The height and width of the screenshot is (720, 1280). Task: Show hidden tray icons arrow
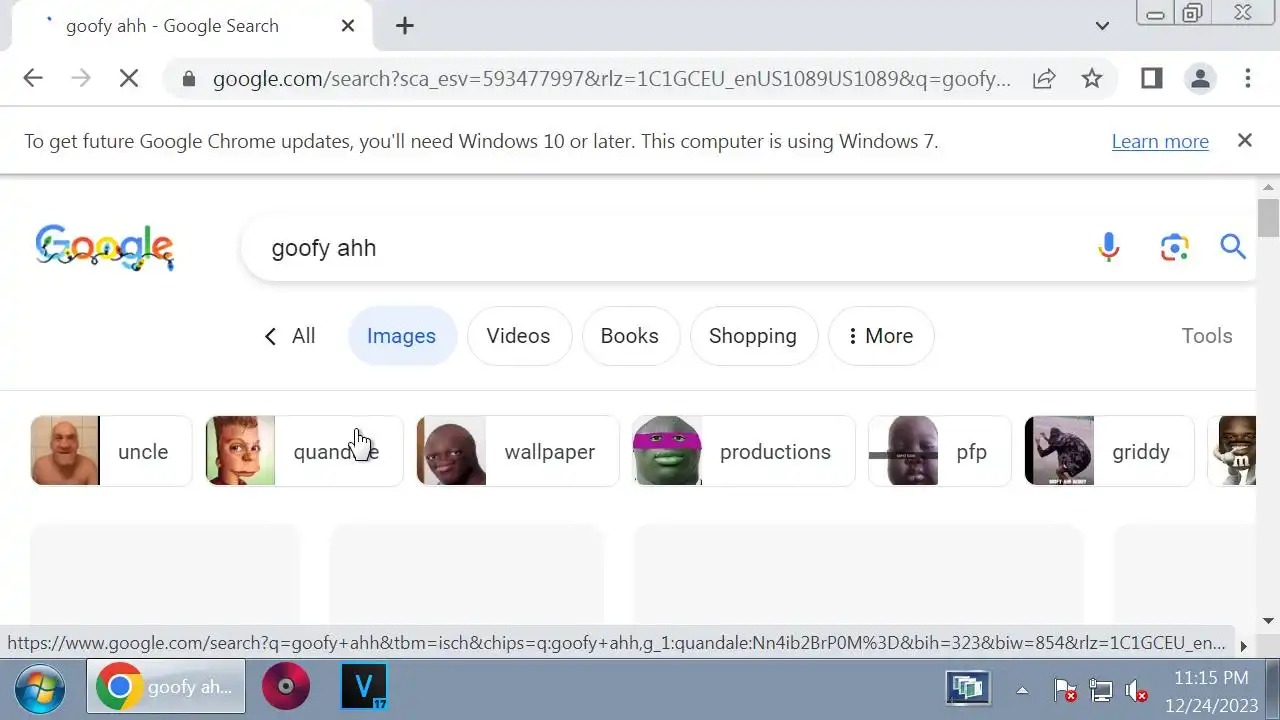pos(1022,690)
